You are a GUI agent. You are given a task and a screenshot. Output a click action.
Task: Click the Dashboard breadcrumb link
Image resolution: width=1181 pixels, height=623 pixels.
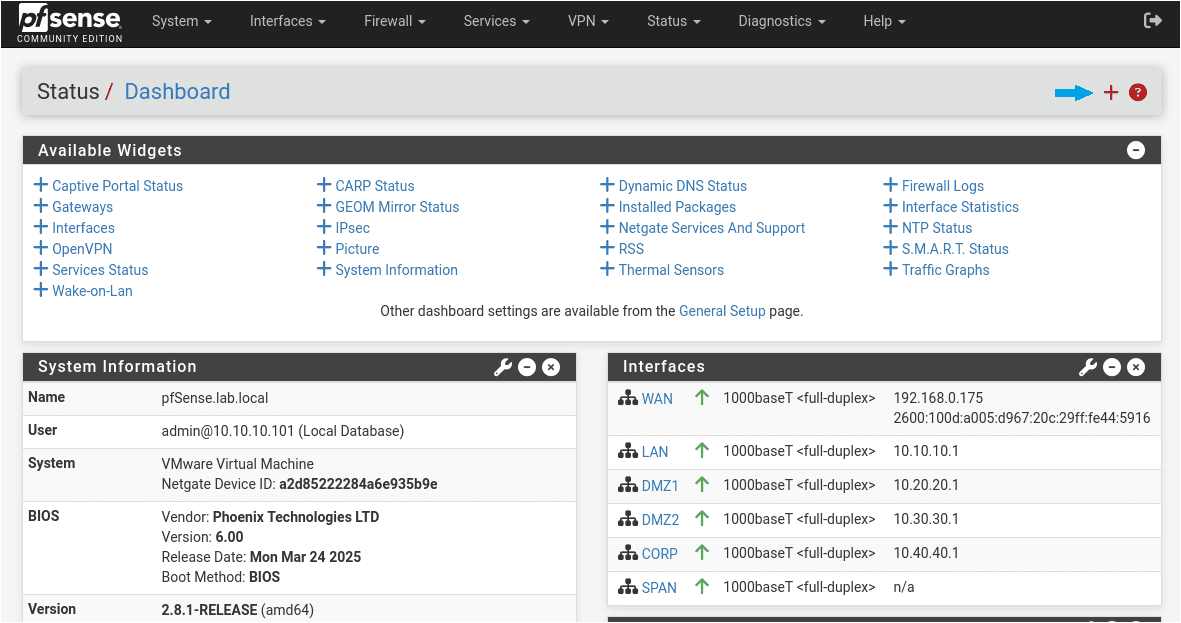pos(177,91)
